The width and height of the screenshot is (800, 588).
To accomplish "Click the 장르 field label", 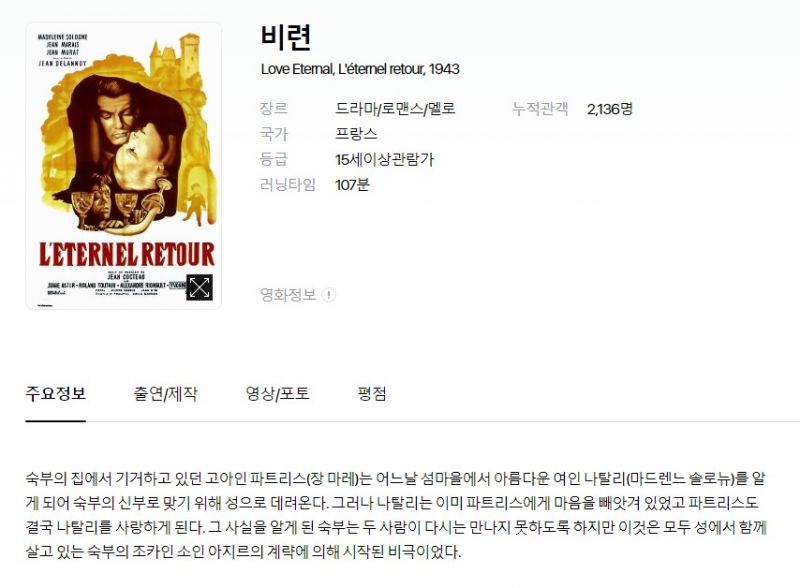I will pos(274,109).
